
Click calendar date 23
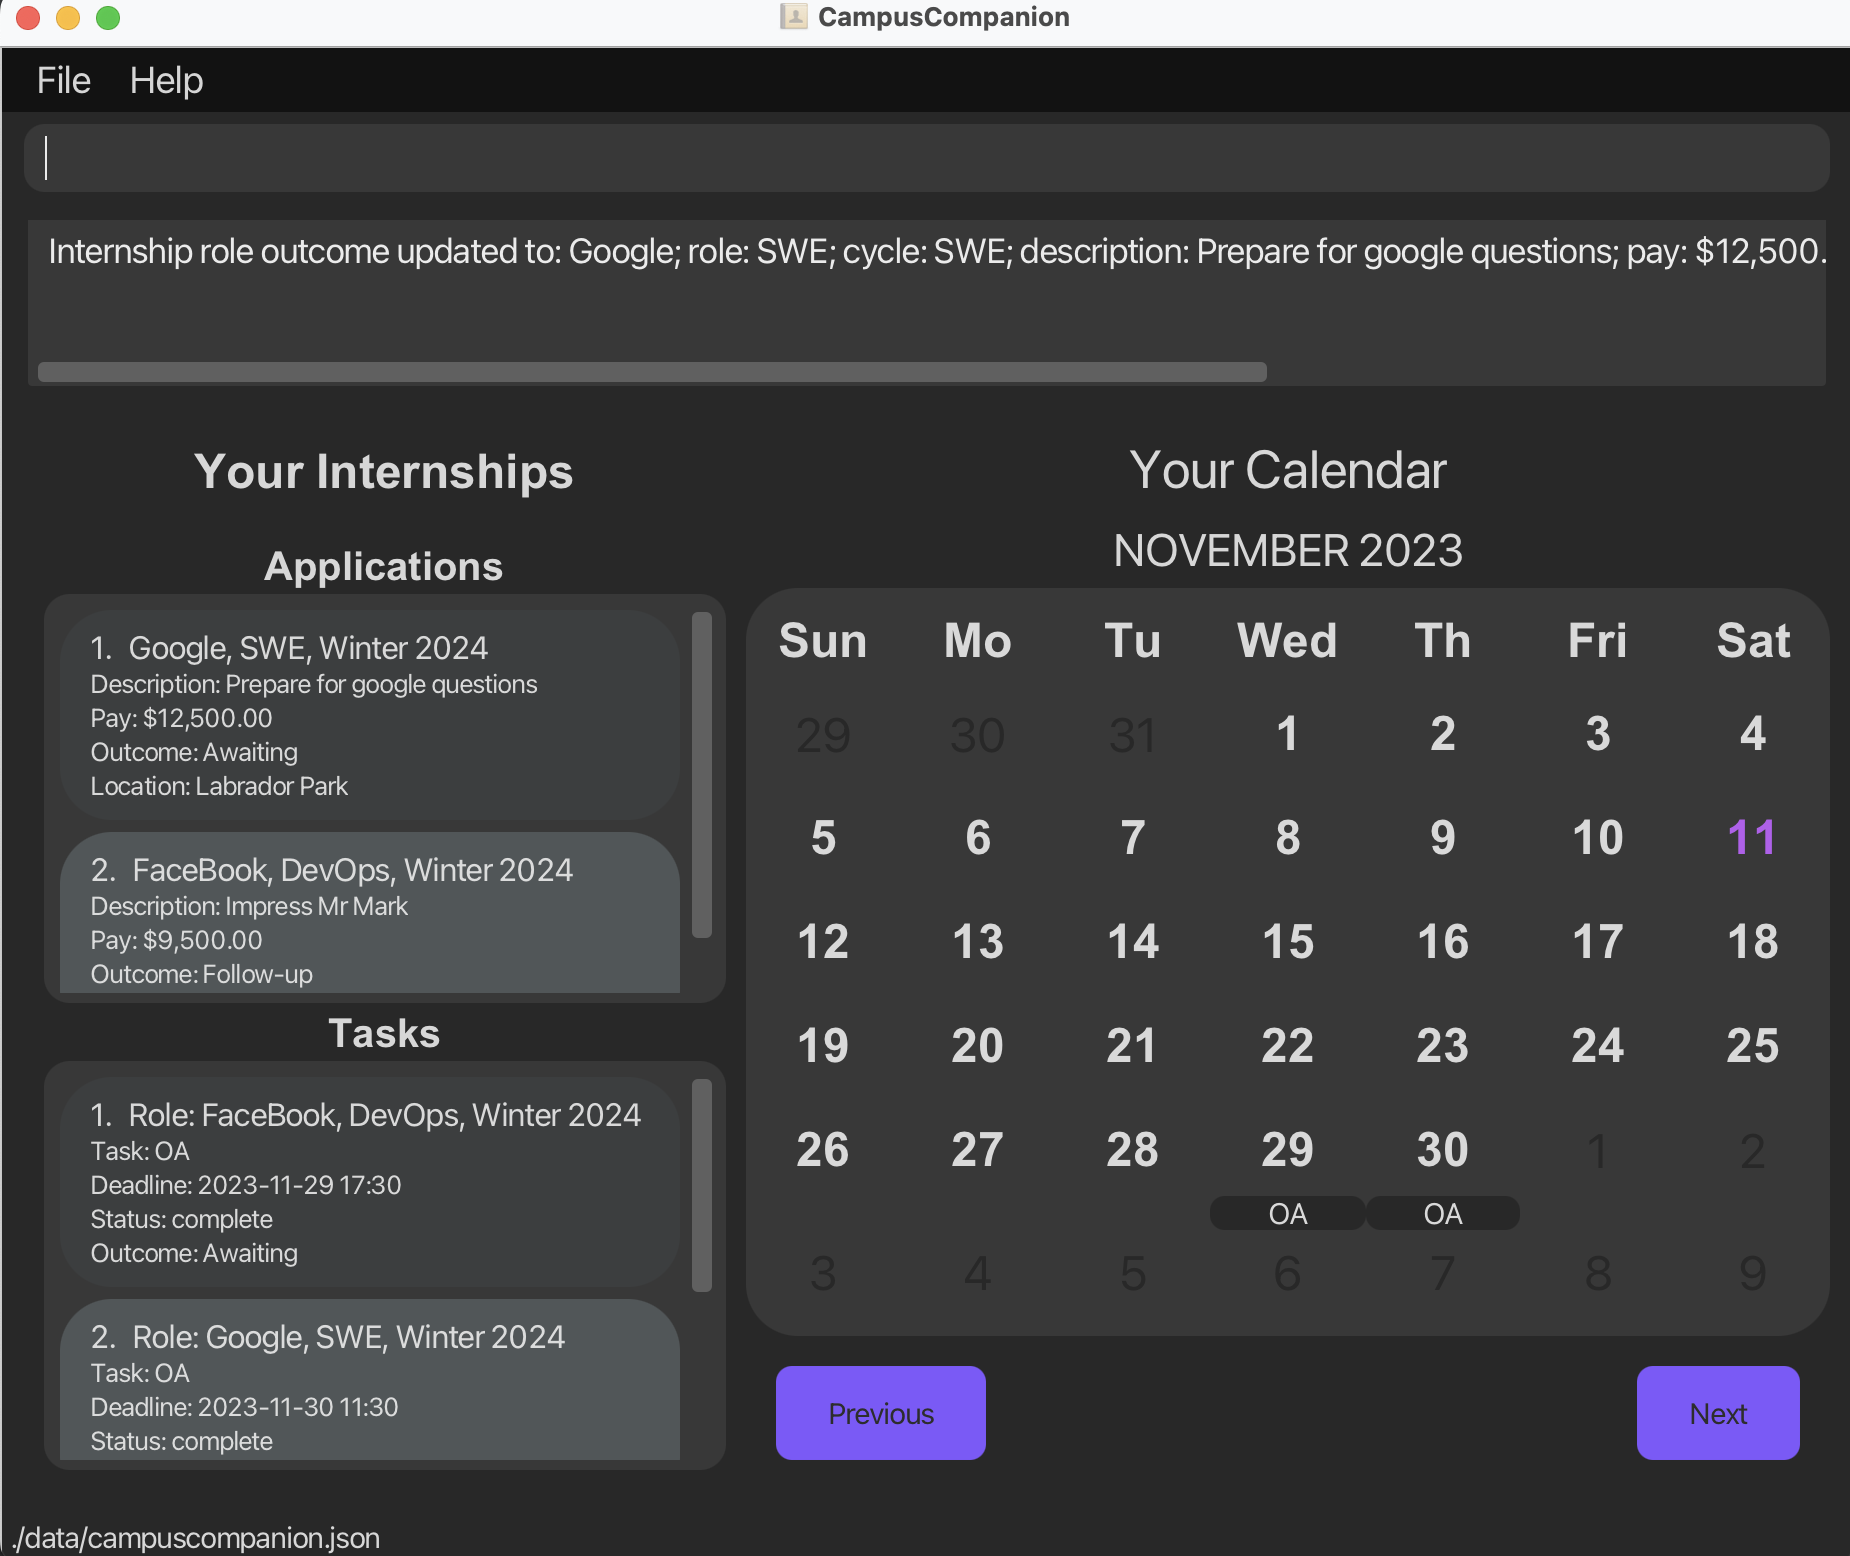[x=1442, y=1046]
